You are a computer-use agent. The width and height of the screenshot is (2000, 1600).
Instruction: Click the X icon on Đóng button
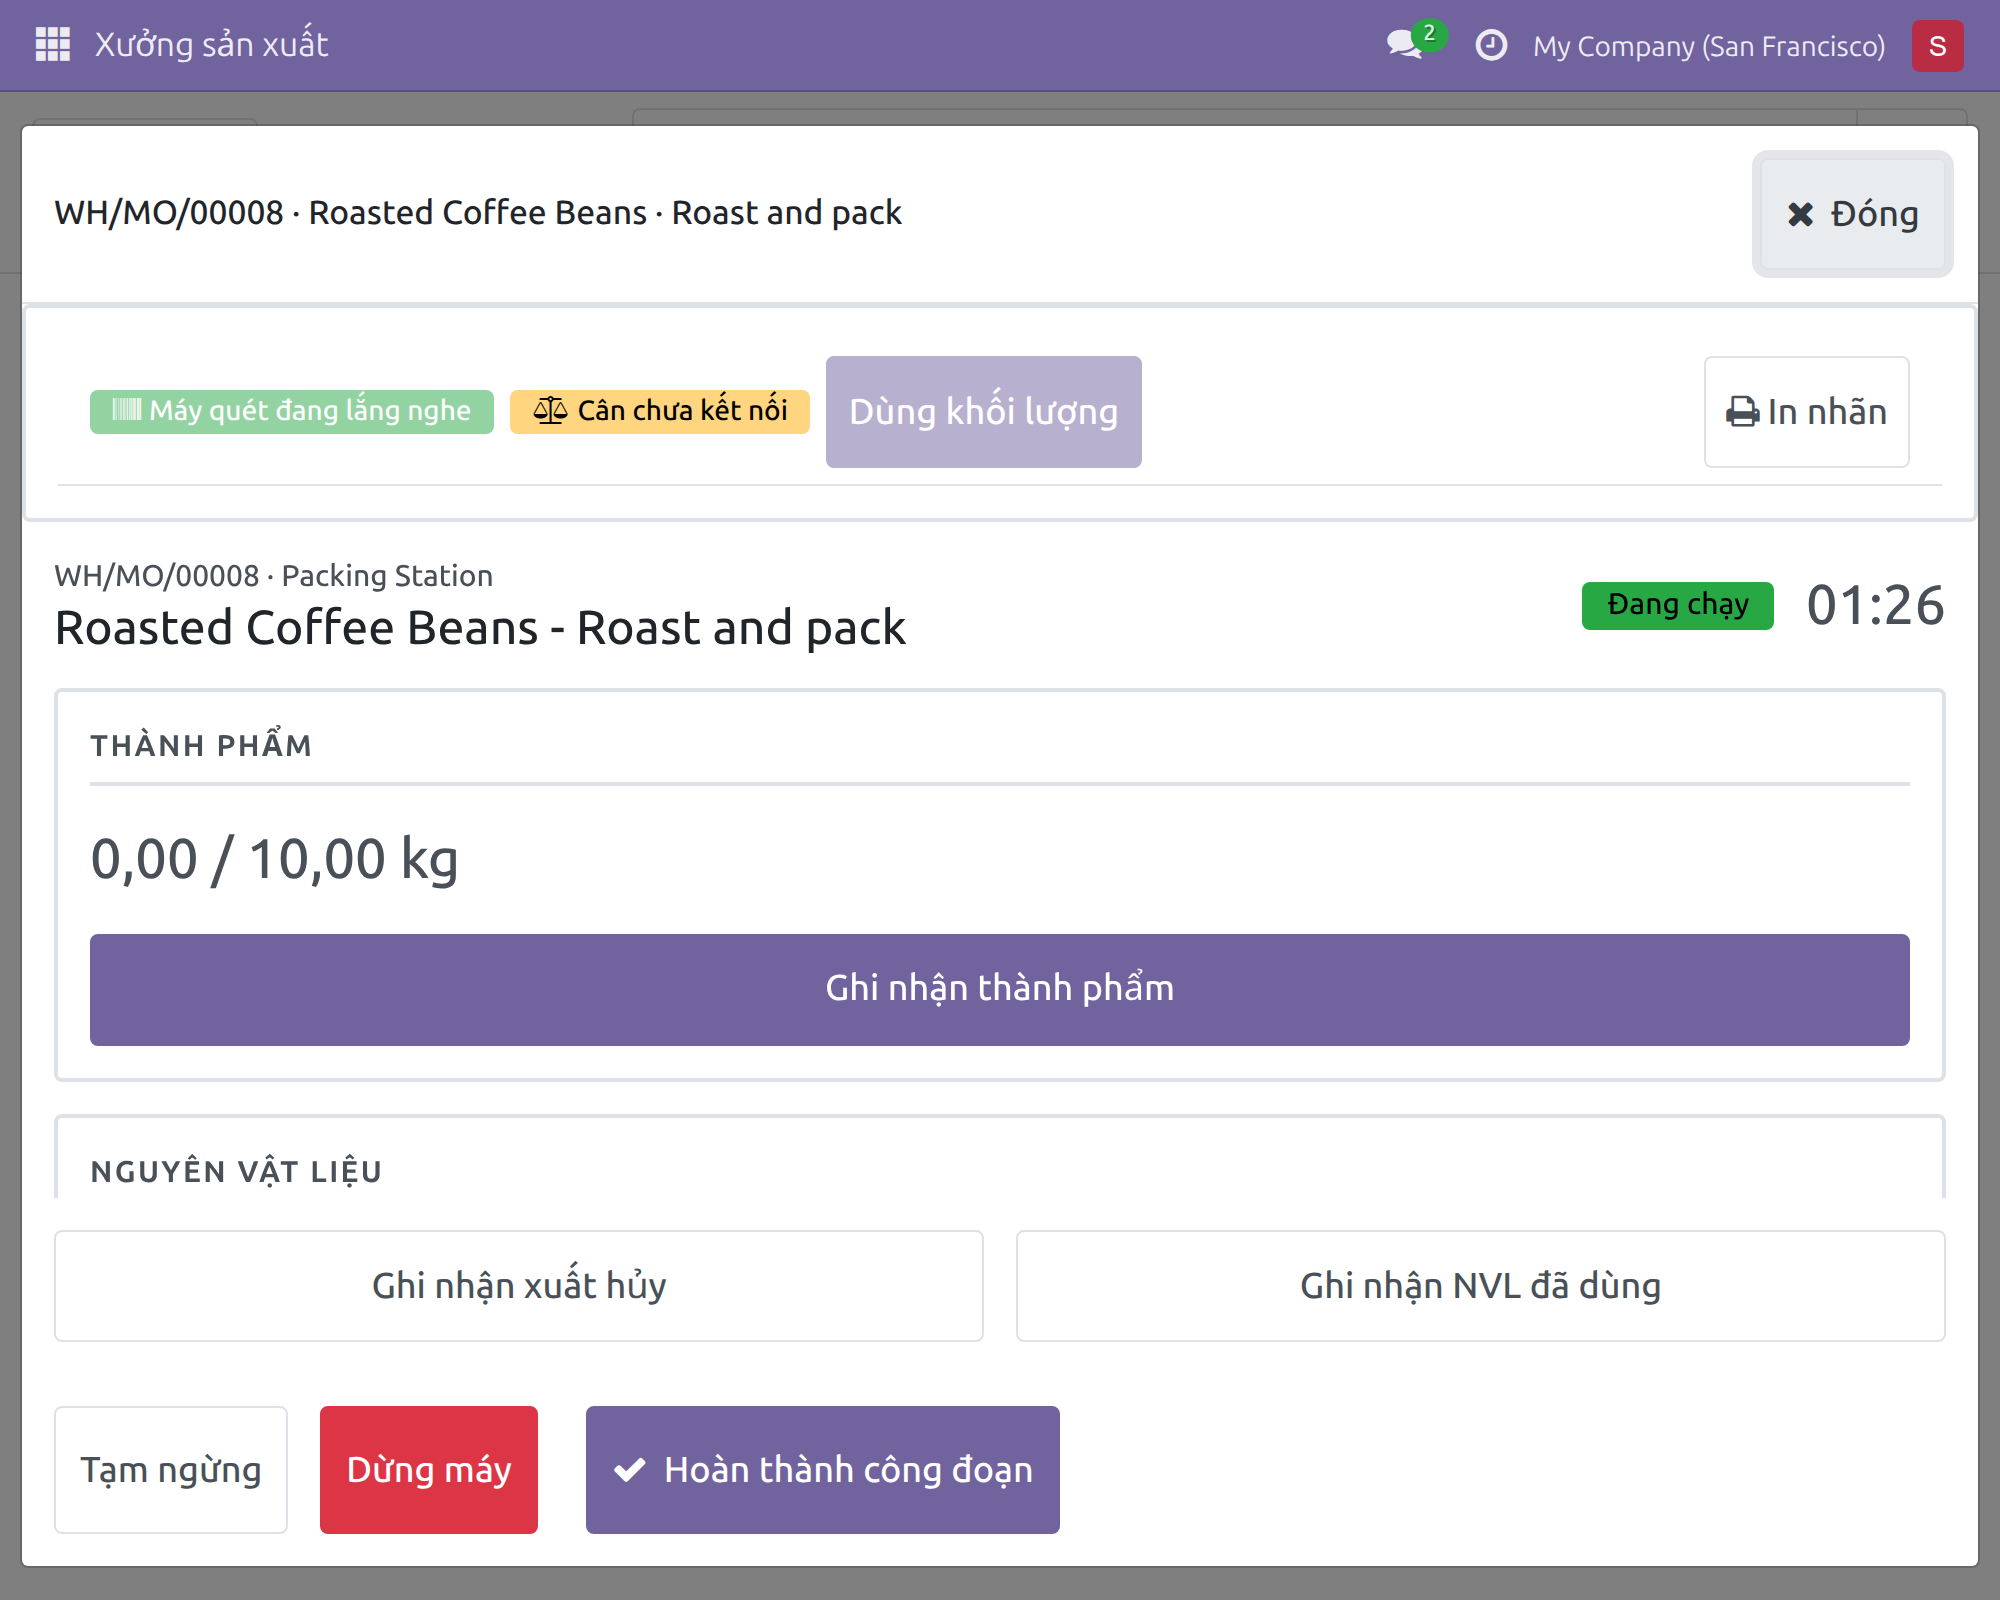(x=1800, y=214)
